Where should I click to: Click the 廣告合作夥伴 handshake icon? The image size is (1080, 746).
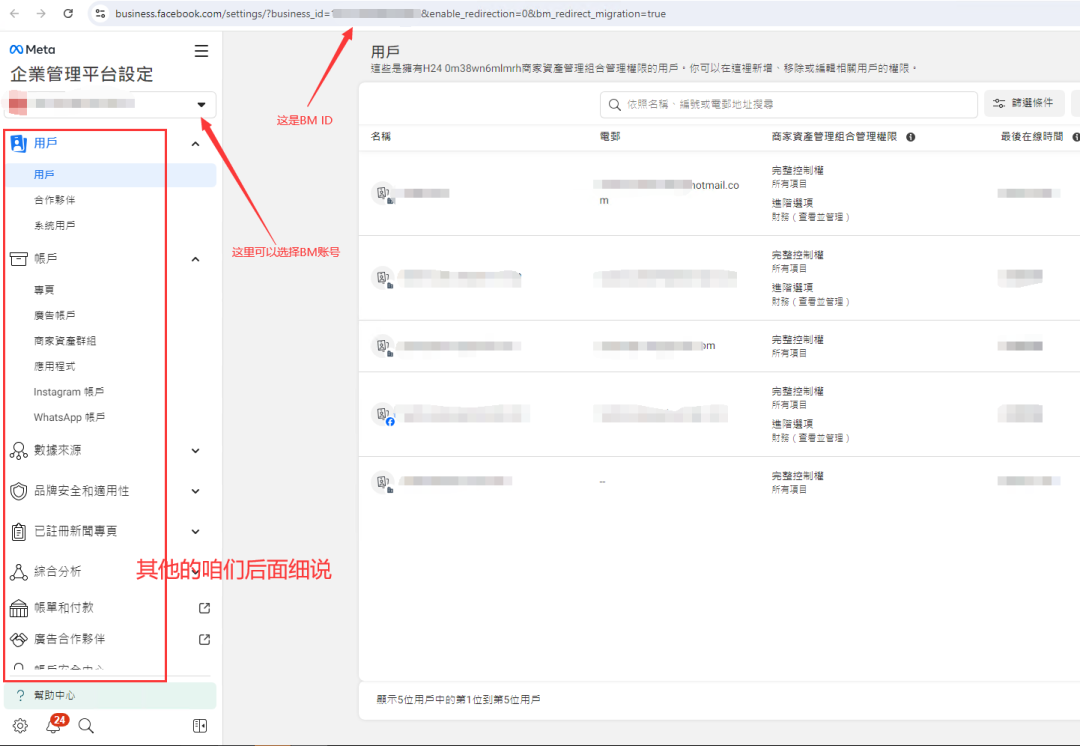[19, 639]
